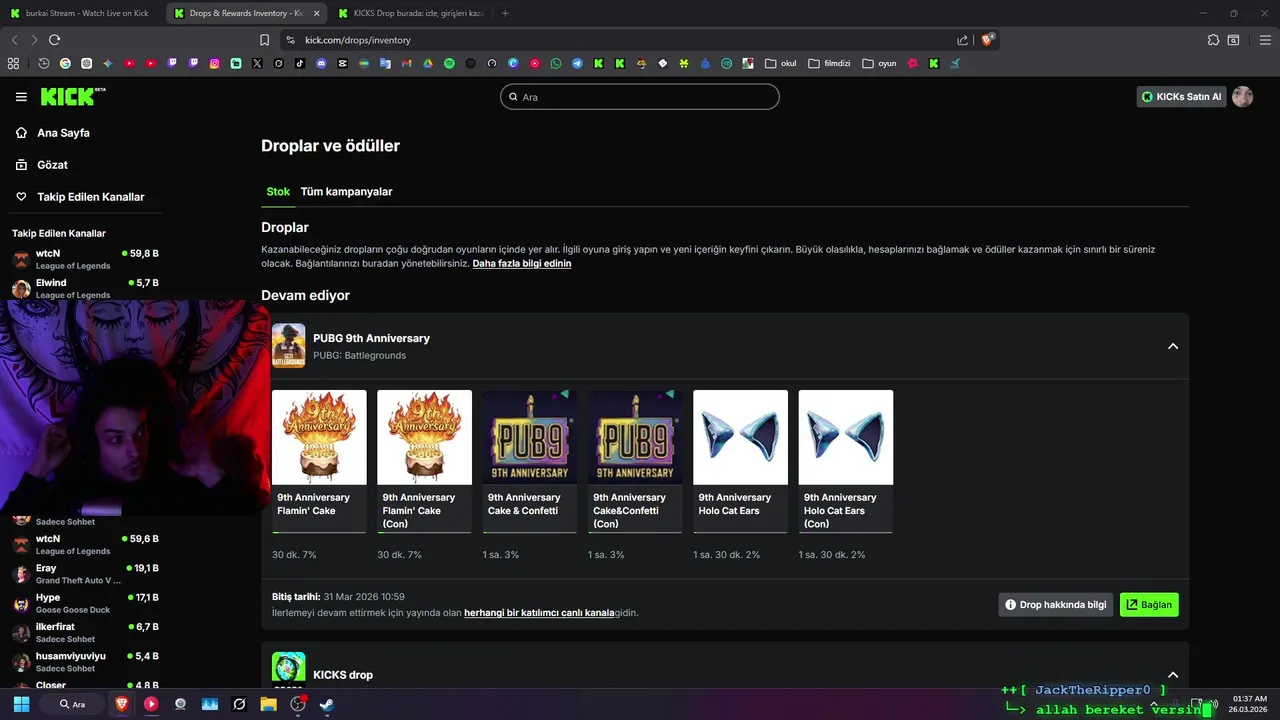Reload the page

coord(54,40)
